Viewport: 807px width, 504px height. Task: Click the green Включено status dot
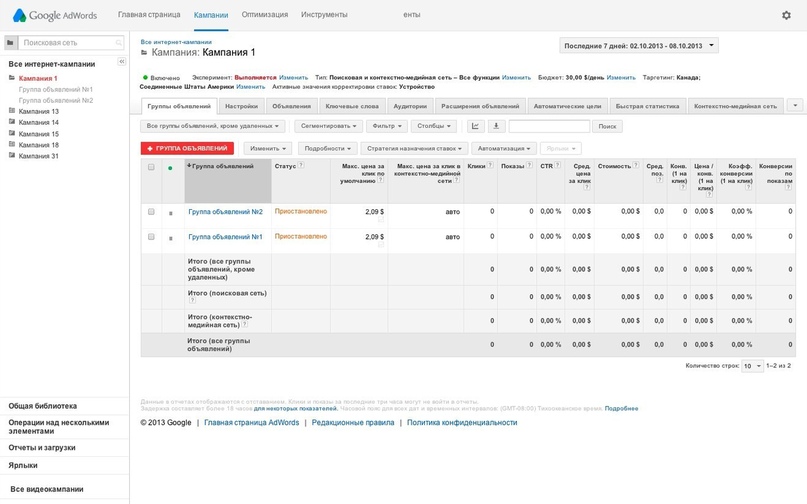click(145, 78)
